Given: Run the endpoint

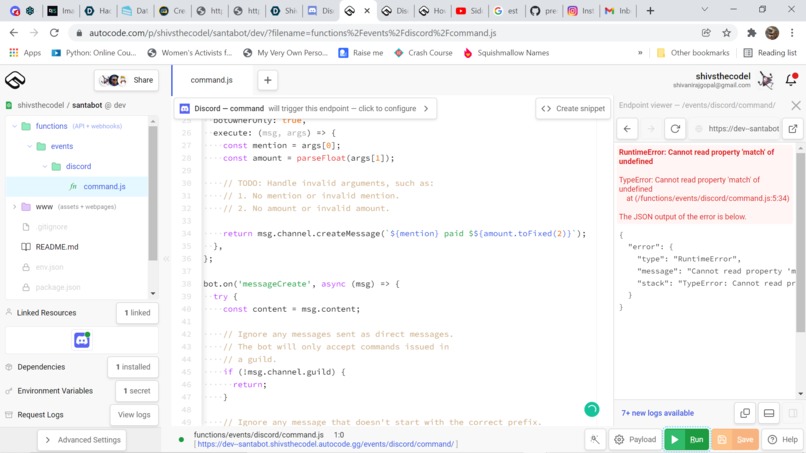Looking at the screenshot, I should [x=687, y=439].
